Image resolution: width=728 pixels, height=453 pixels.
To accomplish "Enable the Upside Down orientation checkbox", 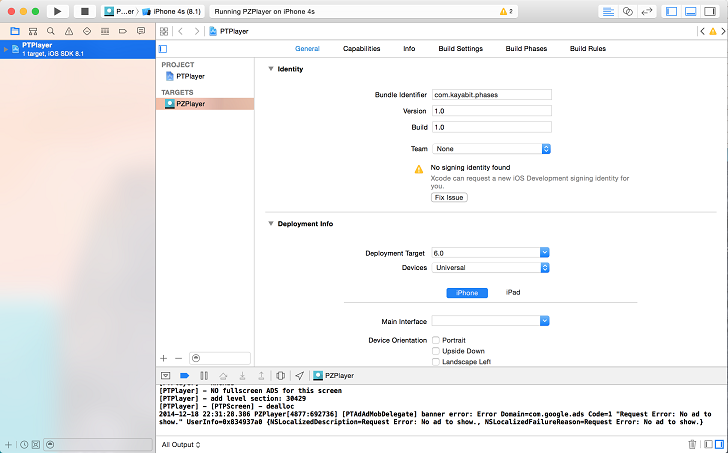I will point(436,351).
